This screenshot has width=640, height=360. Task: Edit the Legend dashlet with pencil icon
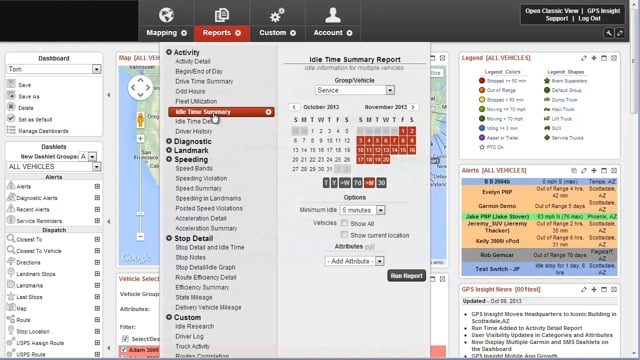tap(584, 58)
